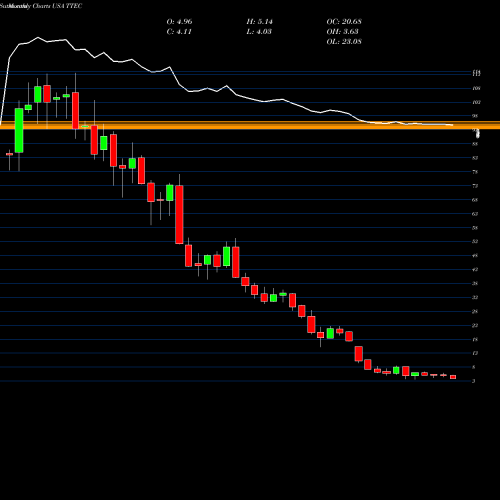The image size is (500, 500).
Task: Click the 102 price axis label
Action: point(476,102)
